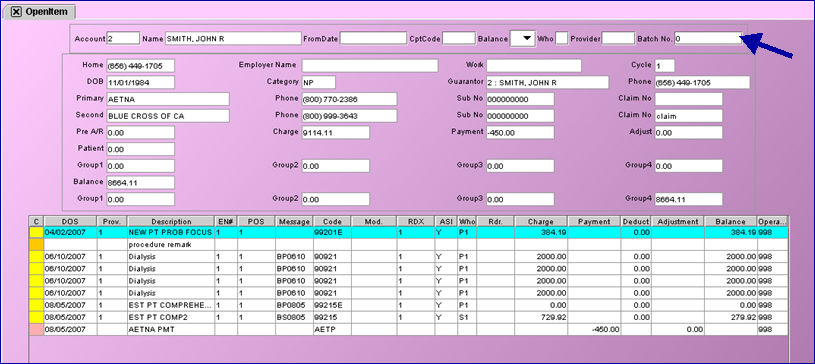Click the Who filter box
The height and width of the screenshot is (364, 815).
pyautogui.click(x=561, y=38)
